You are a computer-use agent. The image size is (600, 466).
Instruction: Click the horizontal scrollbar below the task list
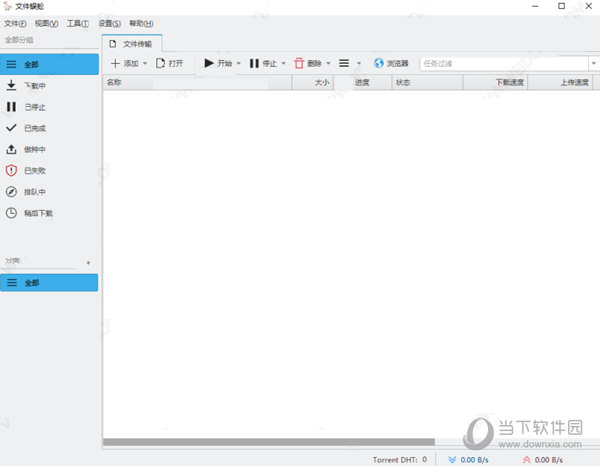[270, 441]
